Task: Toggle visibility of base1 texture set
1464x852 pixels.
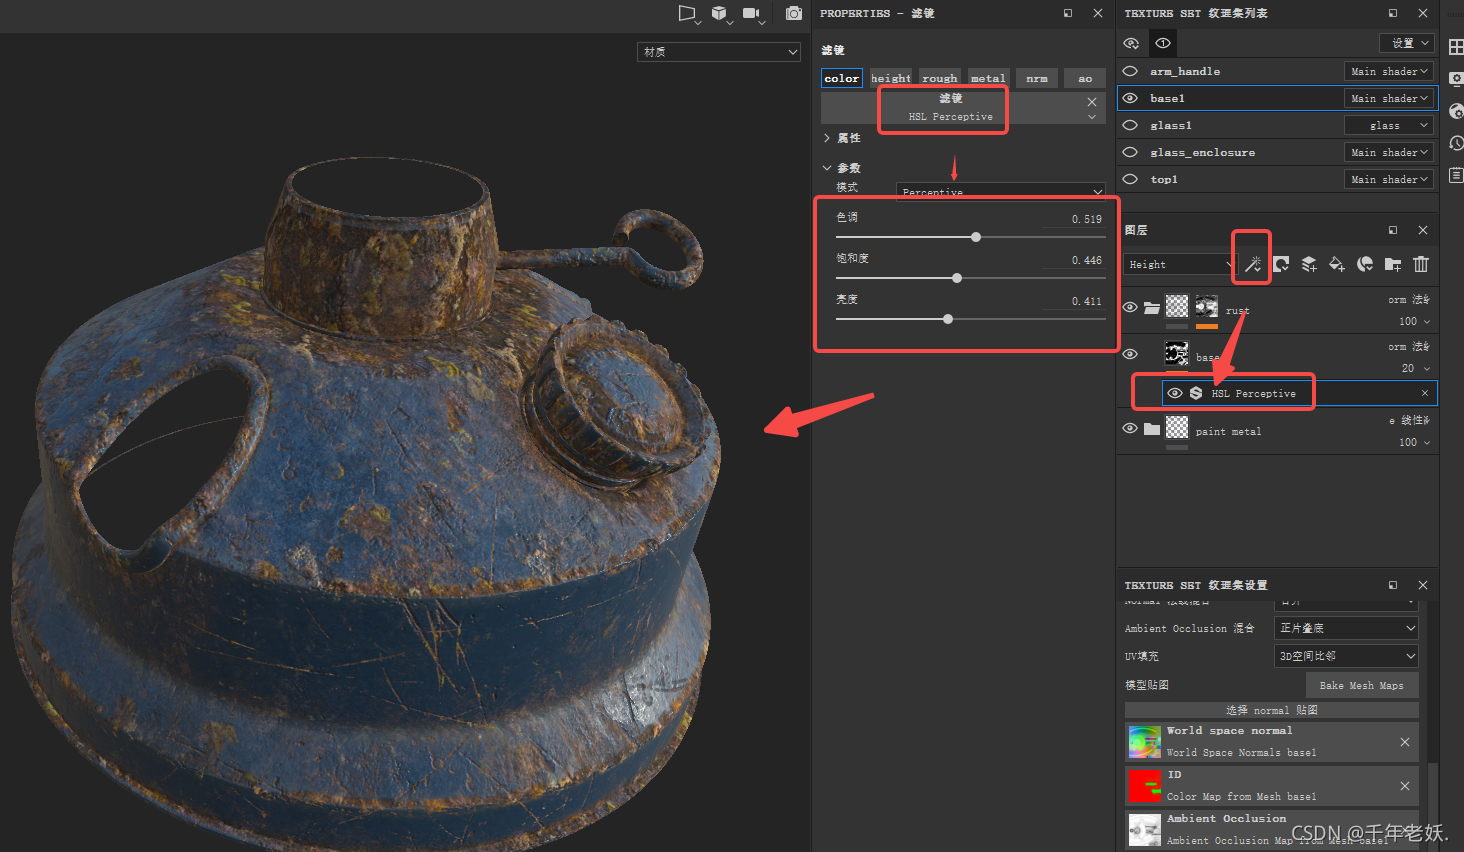Action: 1131,98
